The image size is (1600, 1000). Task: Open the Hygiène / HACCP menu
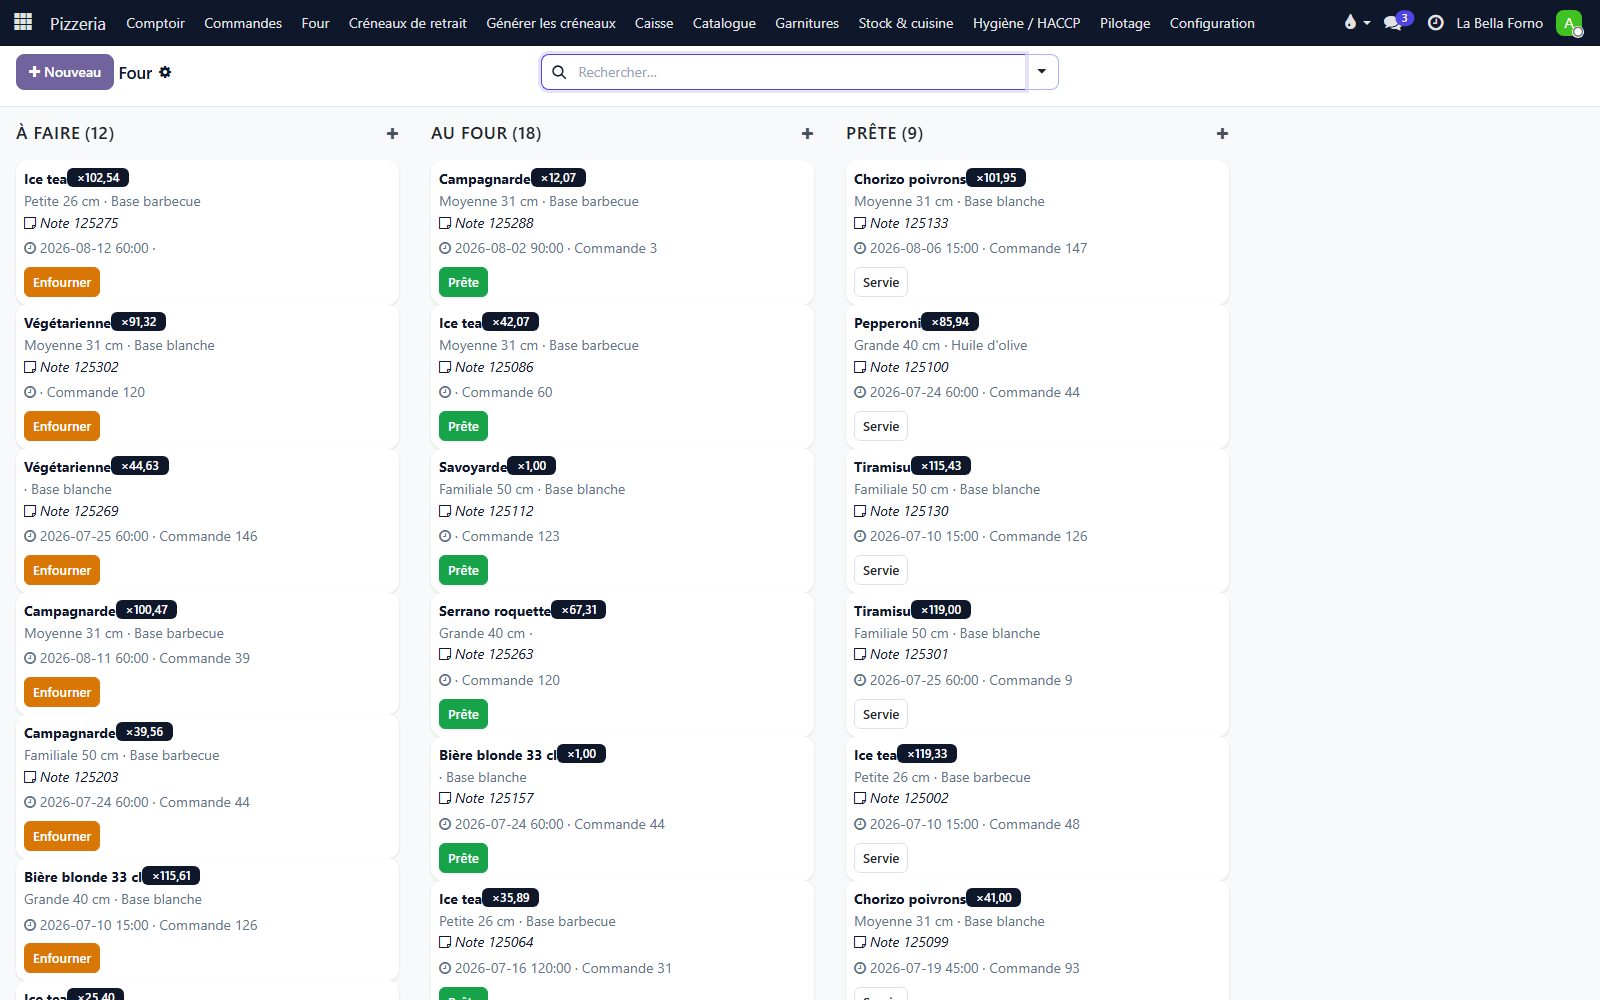point(1026,23)
